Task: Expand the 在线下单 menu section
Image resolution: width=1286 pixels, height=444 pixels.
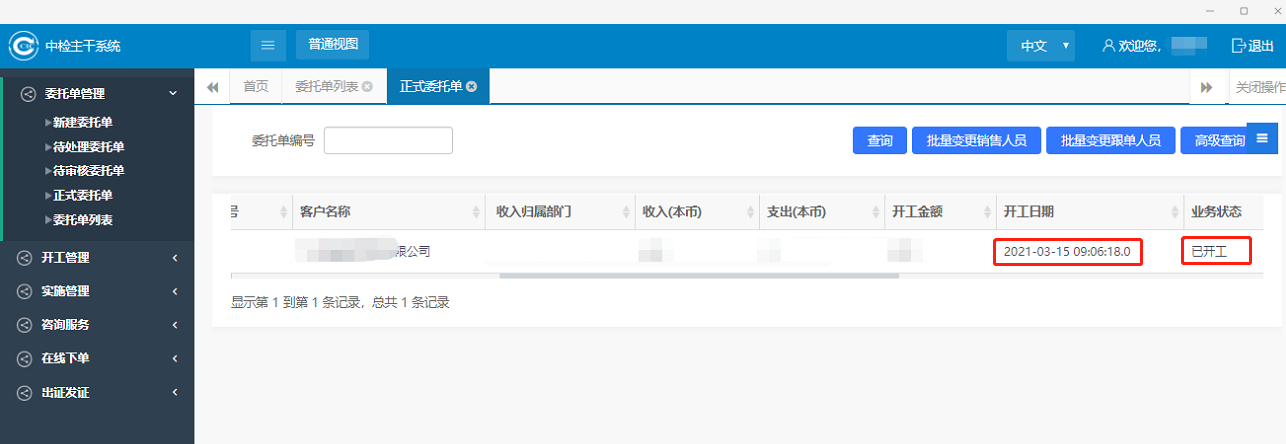Action: [97, 358]
